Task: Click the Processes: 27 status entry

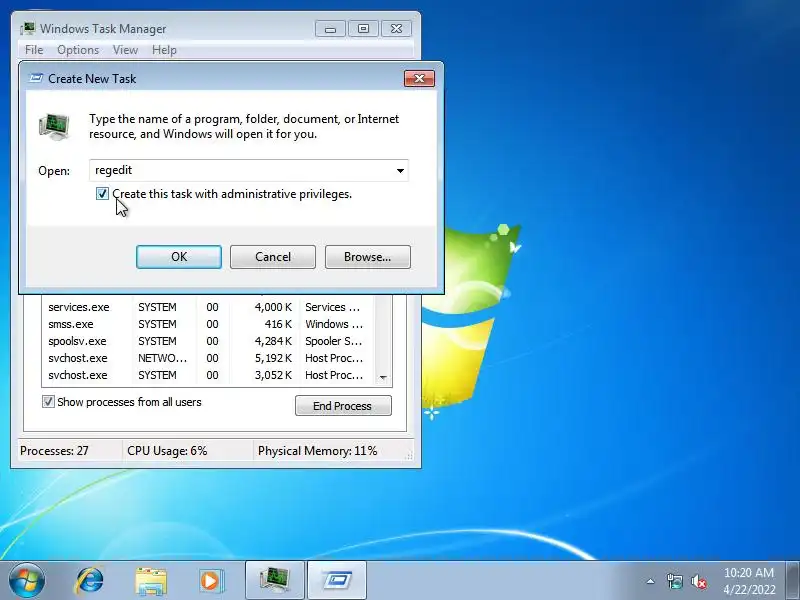Action: tap(54, 451)
